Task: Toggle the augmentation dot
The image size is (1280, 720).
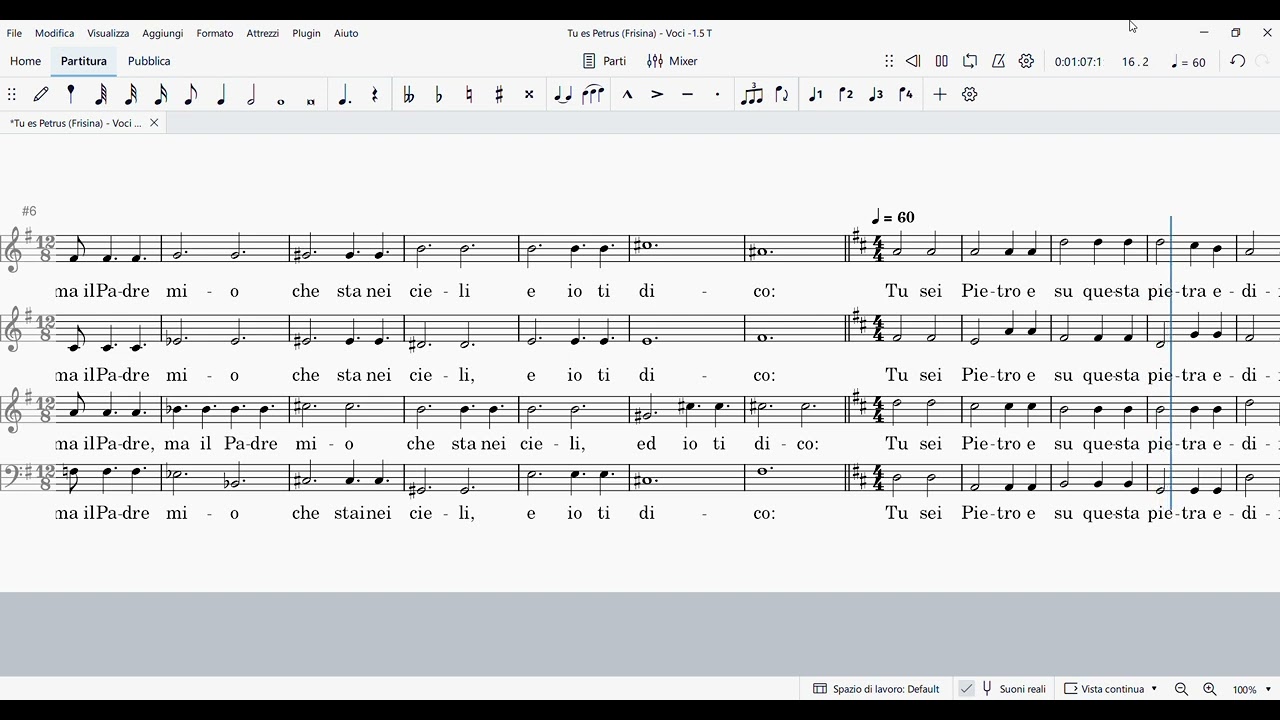Action: tap(345, 94)
